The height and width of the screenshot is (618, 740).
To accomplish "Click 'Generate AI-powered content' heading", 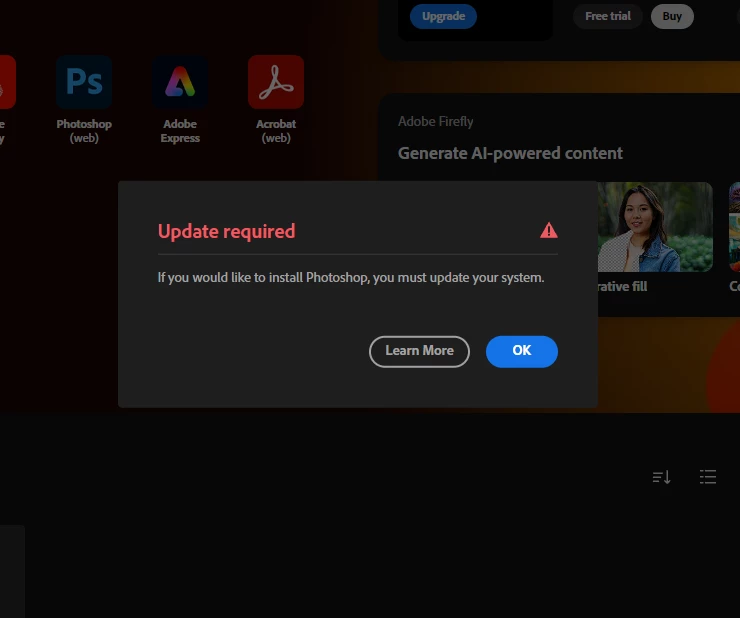I will pos(510,153).
